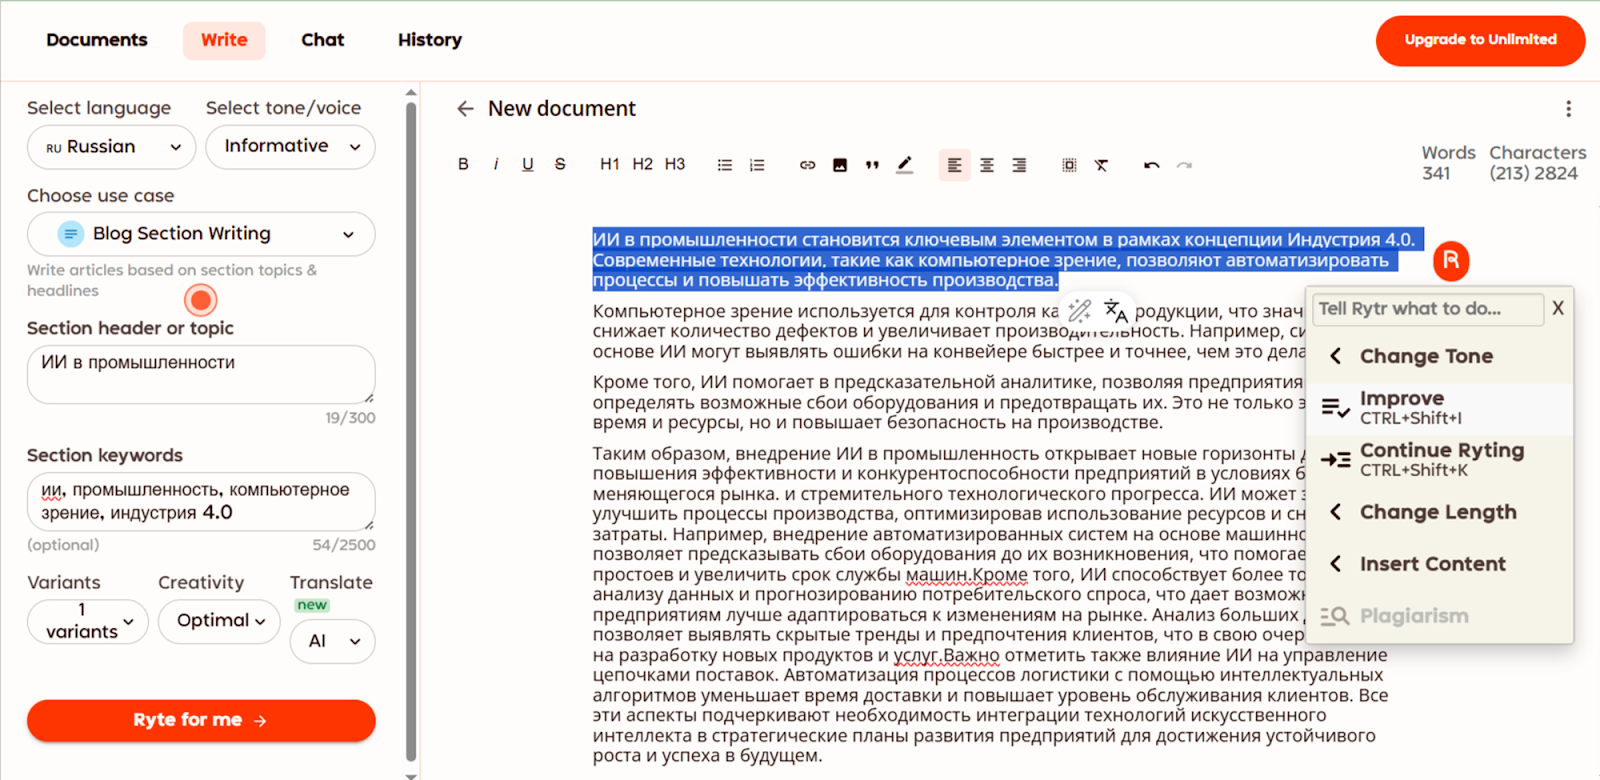The image size is (1600, 780).
Task: Toggle right text alignment
Action: [1019, 165]
